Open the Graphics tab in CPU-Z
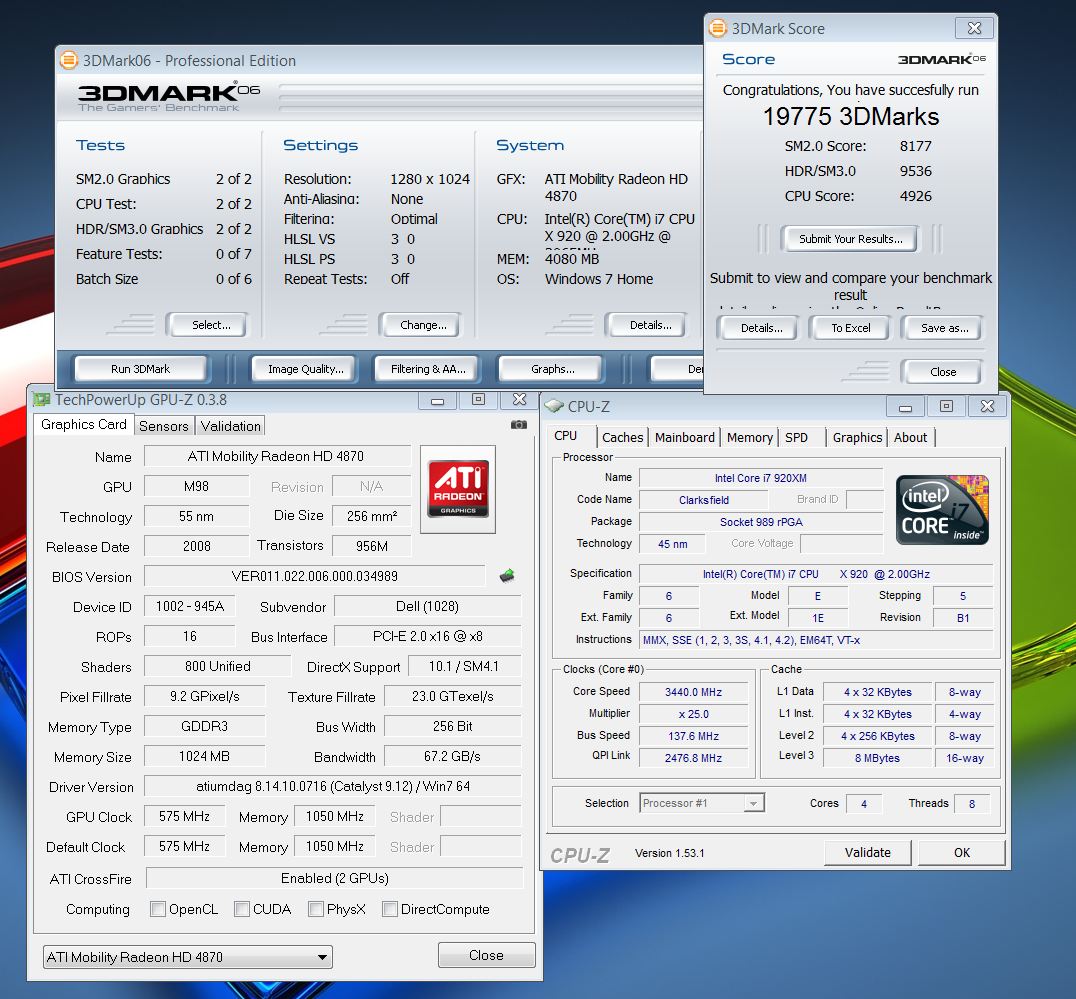The width and height of the screenshot is (1076, 999). 857,438
